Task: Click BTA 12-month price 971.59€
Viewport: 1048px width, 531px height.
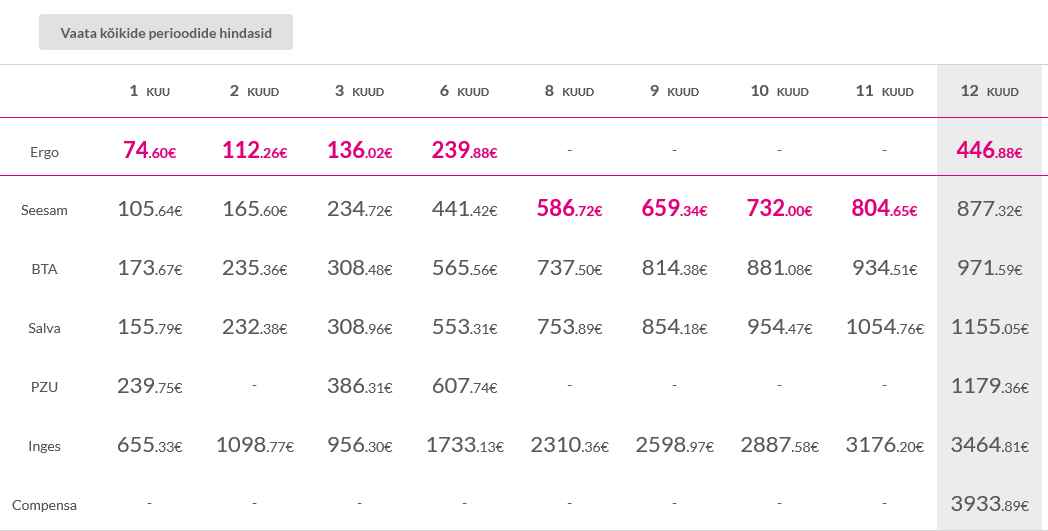Action: tap(989, 269)
